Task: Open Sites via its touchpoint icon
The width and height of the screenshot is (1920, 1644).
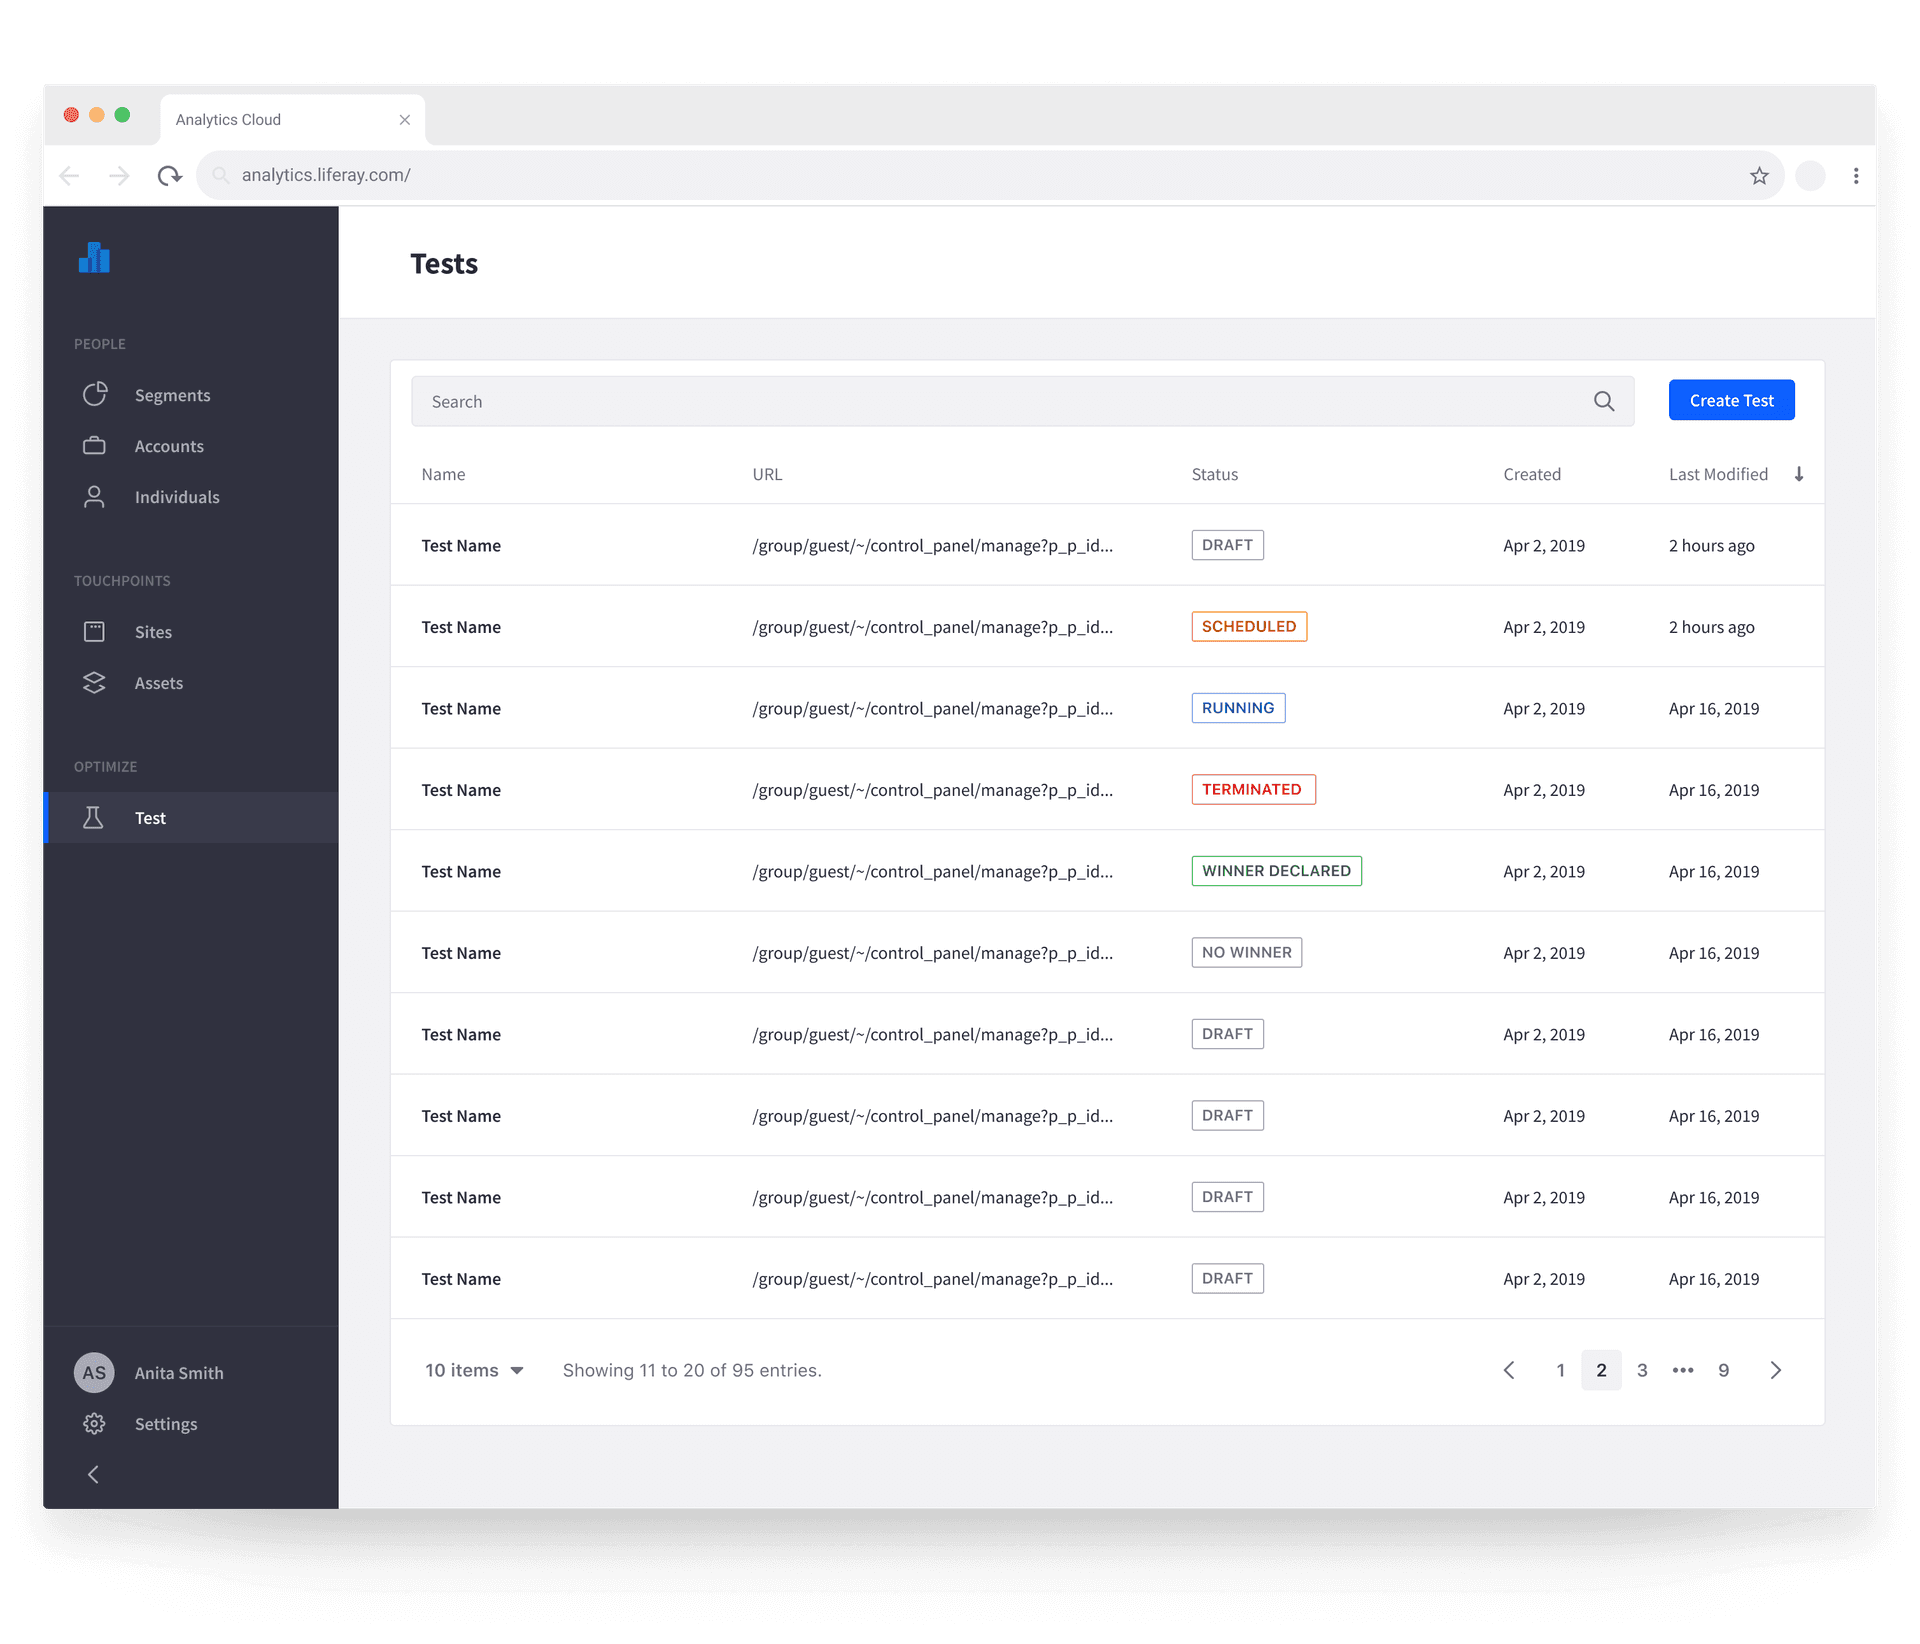Action: pyautogui.click(x=94, y=631)
